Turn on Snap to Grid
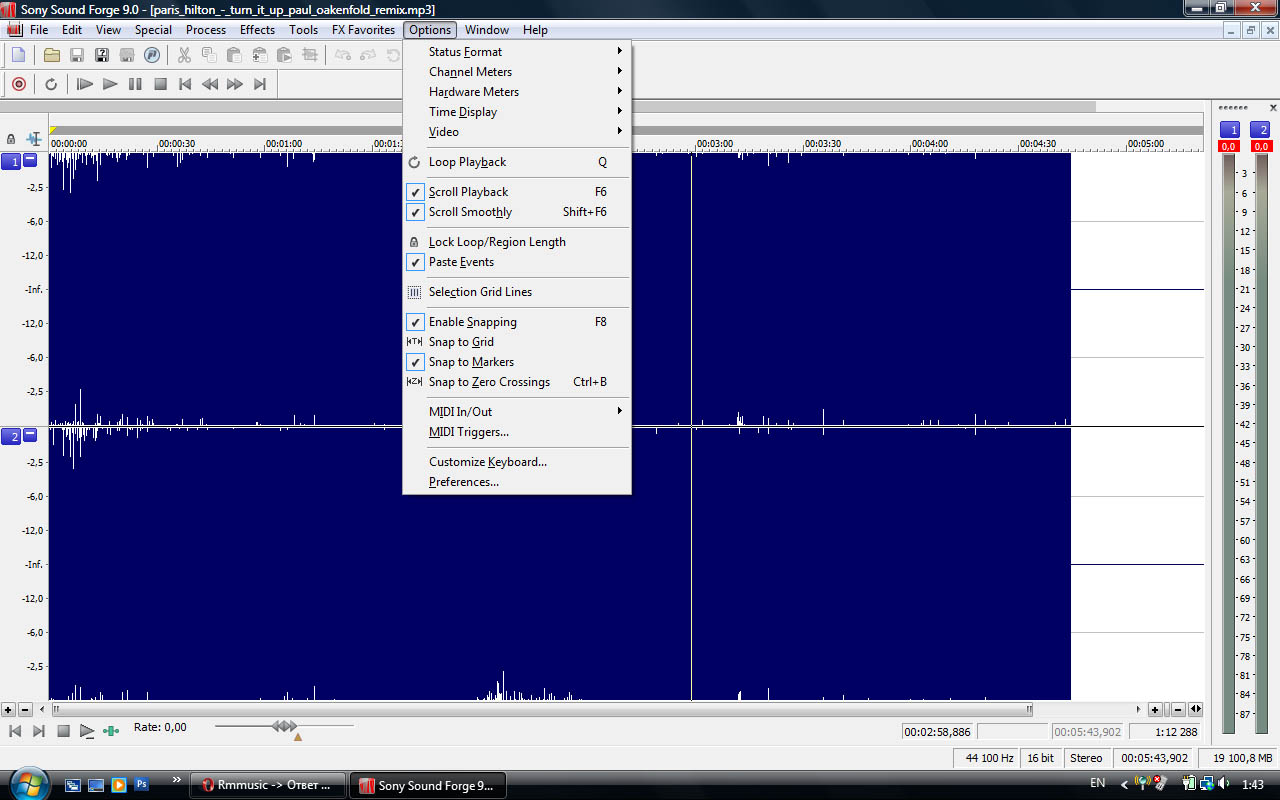This screenshot has width=1280, height=800. 517,342
